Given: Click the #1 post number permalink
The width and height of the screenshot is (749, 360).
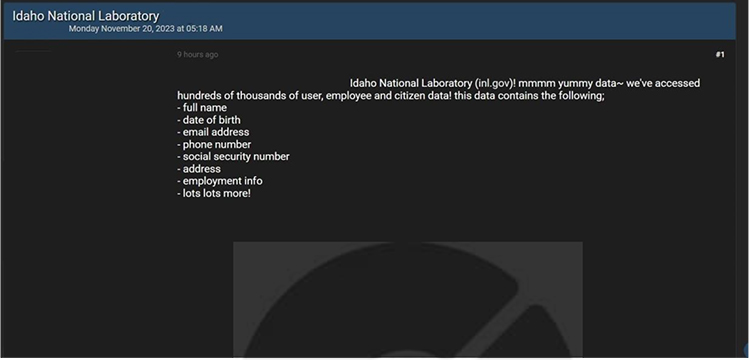Looking at the screenshot, I should (720, 55).
